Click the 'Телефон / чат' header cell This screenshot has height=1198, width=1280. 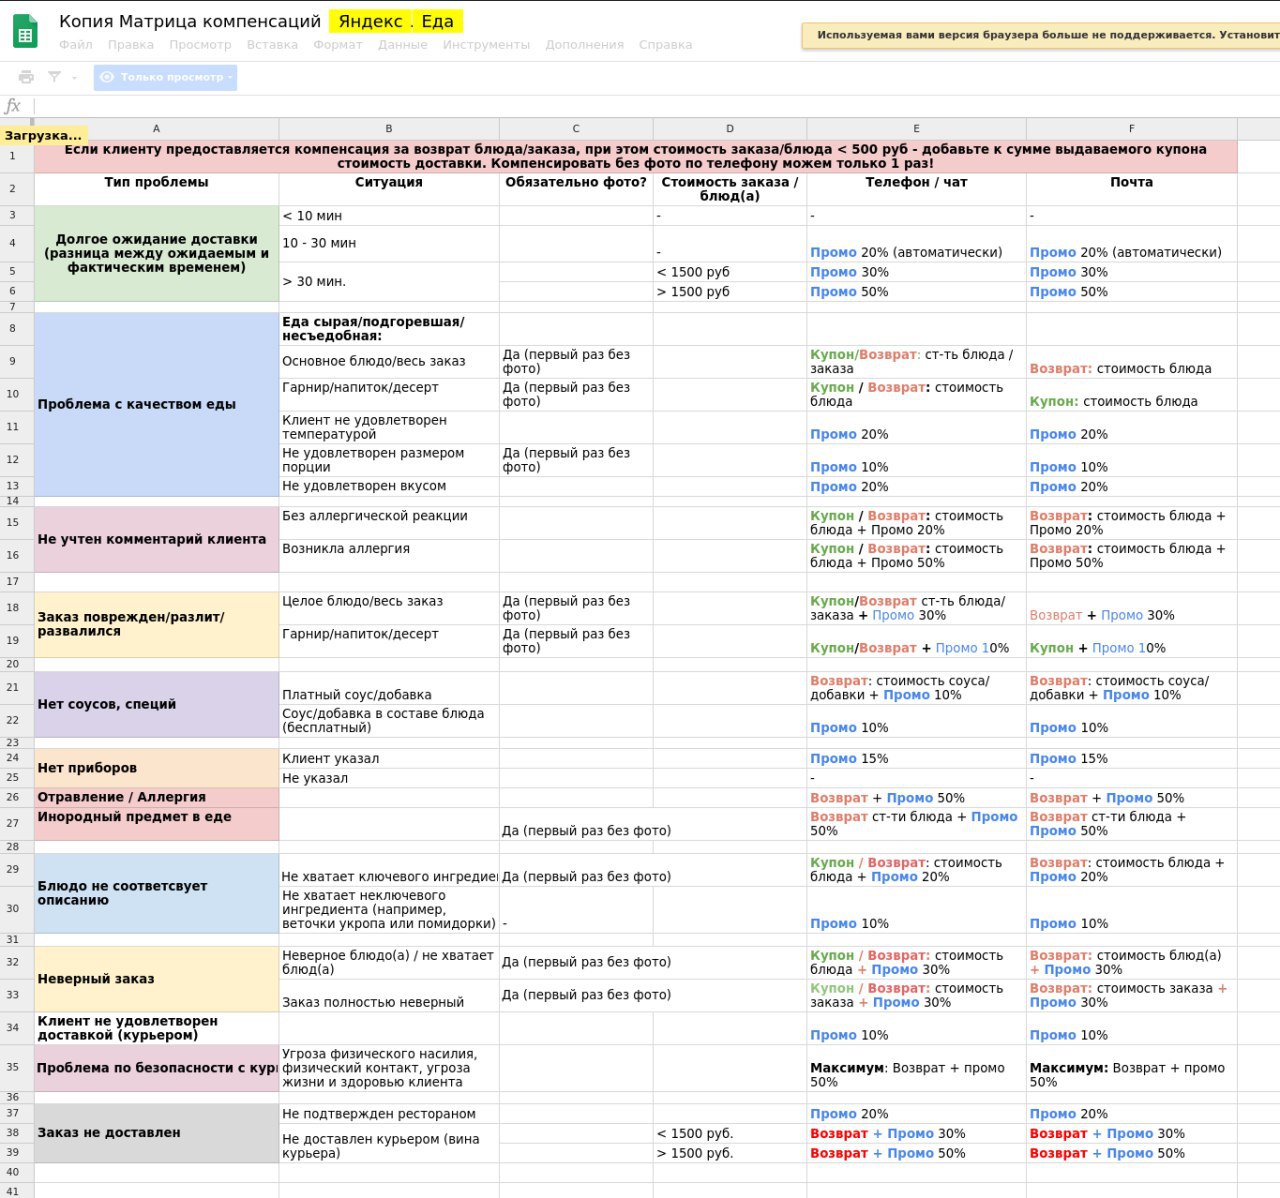click(x=916, y=189)
